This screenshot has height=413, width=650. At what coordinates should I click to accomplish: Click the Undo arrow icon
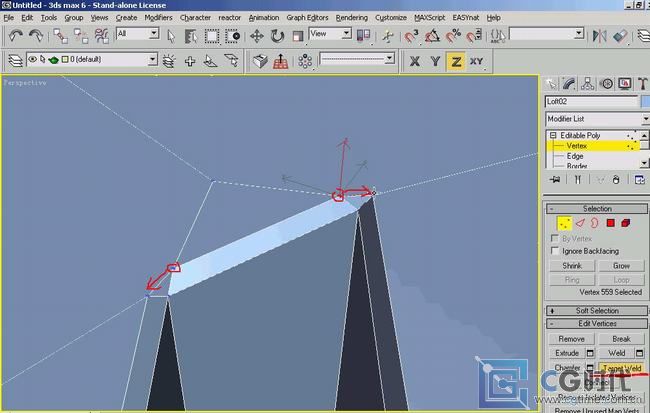tap(15, 36)
